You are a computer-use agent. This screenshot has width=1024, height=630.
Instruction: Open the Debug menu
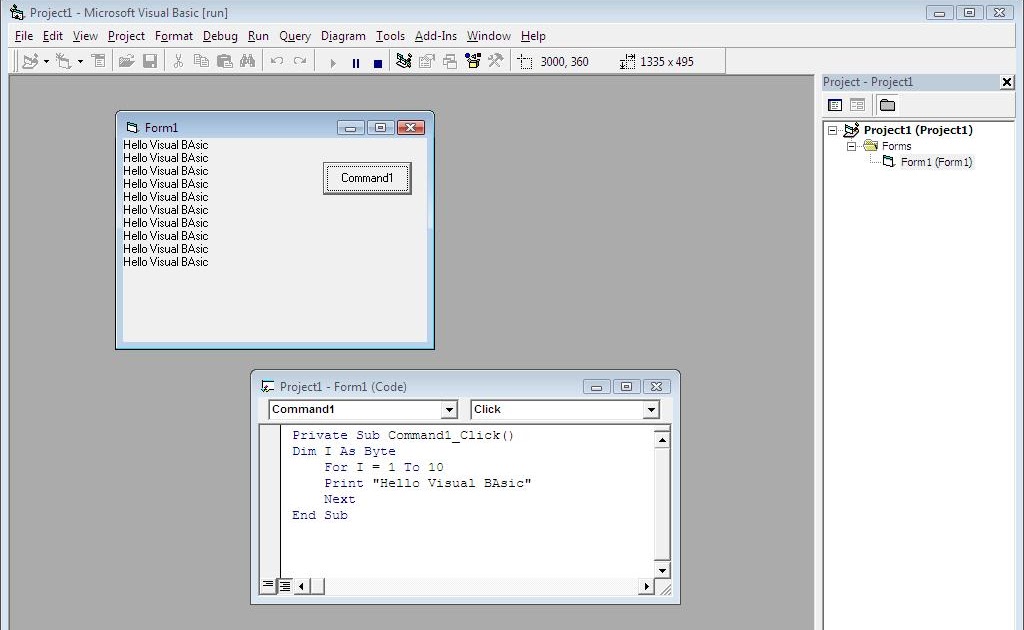220,36
